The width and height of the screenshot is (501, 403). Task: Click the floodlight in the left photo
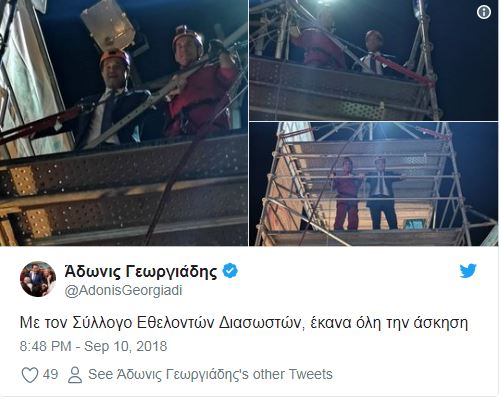point(107,24)
